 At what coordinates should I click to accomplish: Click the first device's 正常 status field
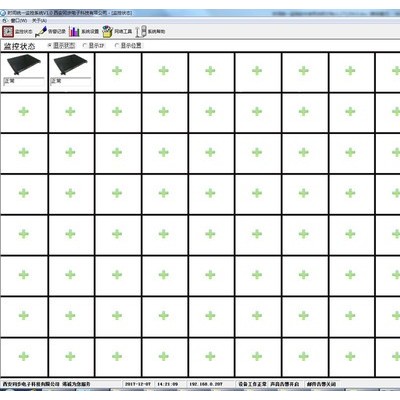pyautogui.click(x=24, y=82)
